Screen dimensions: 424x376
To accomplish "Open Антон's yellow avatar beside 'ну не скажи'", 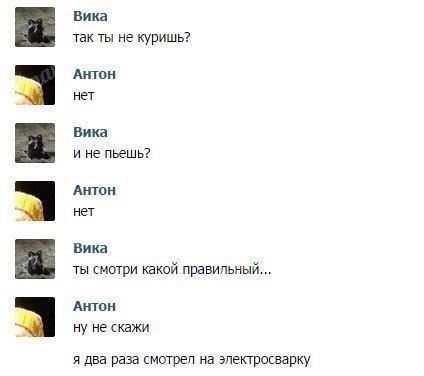I will point(35,317).
